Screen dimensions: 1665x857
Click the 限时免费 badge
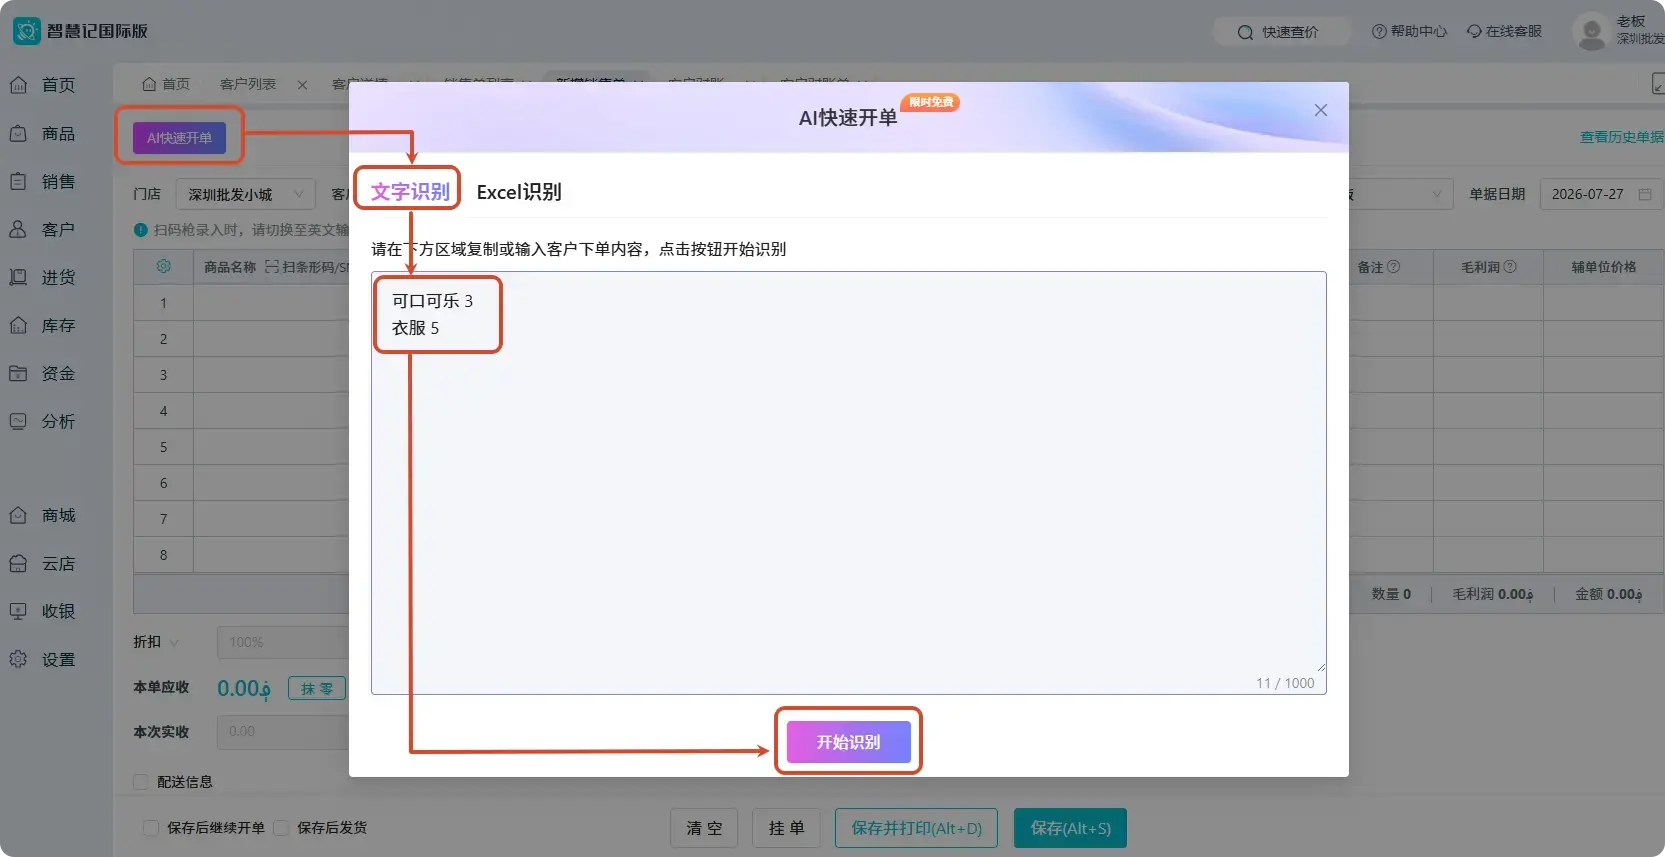point(931,102)
